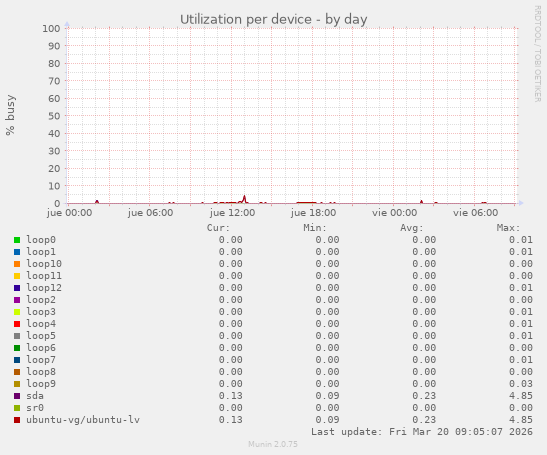The height and width of the screenshot is (455, 547).
Task: Click the loop9 mustard color swatch
Action: [x=17, y=384]
